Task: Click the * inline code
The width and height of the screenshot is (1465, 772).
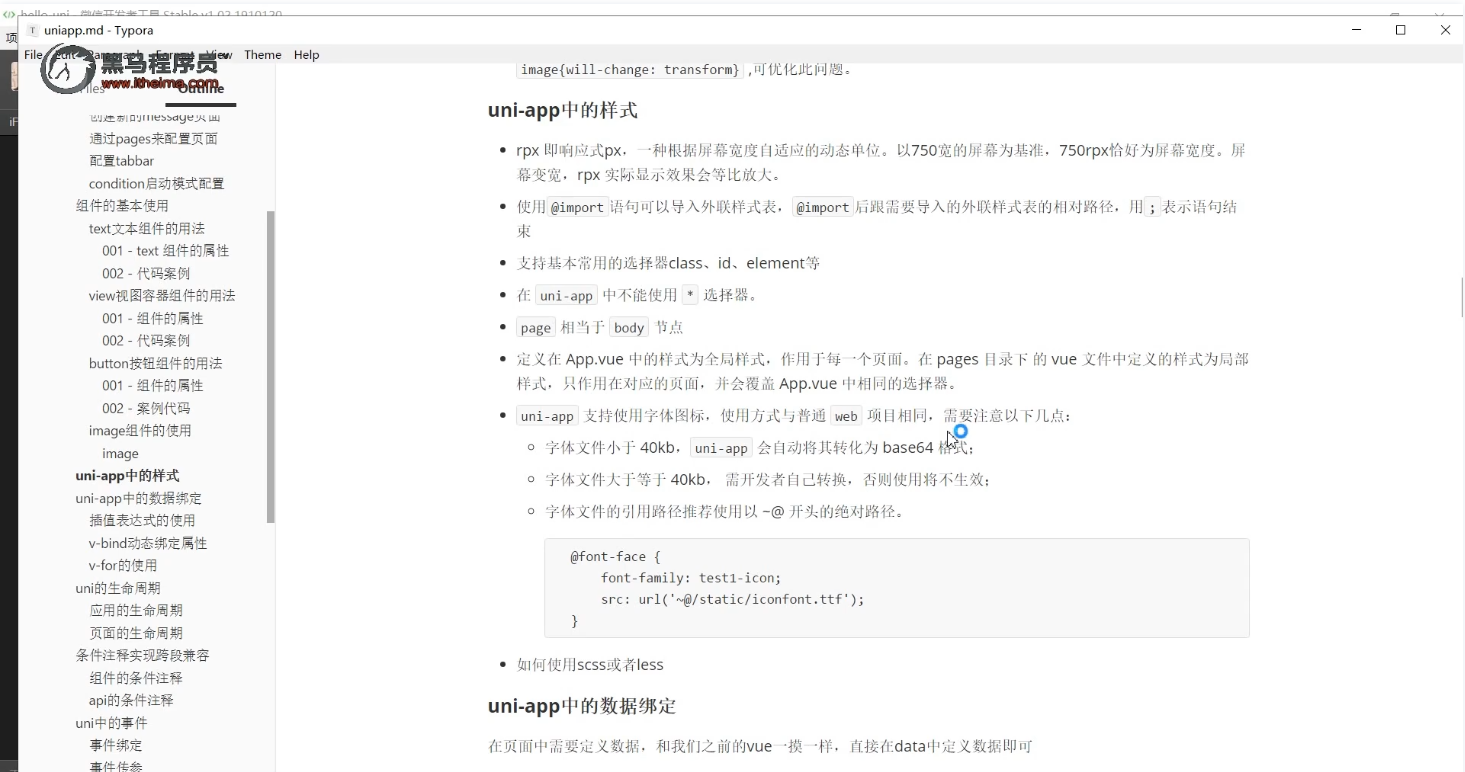Action: 690,296
